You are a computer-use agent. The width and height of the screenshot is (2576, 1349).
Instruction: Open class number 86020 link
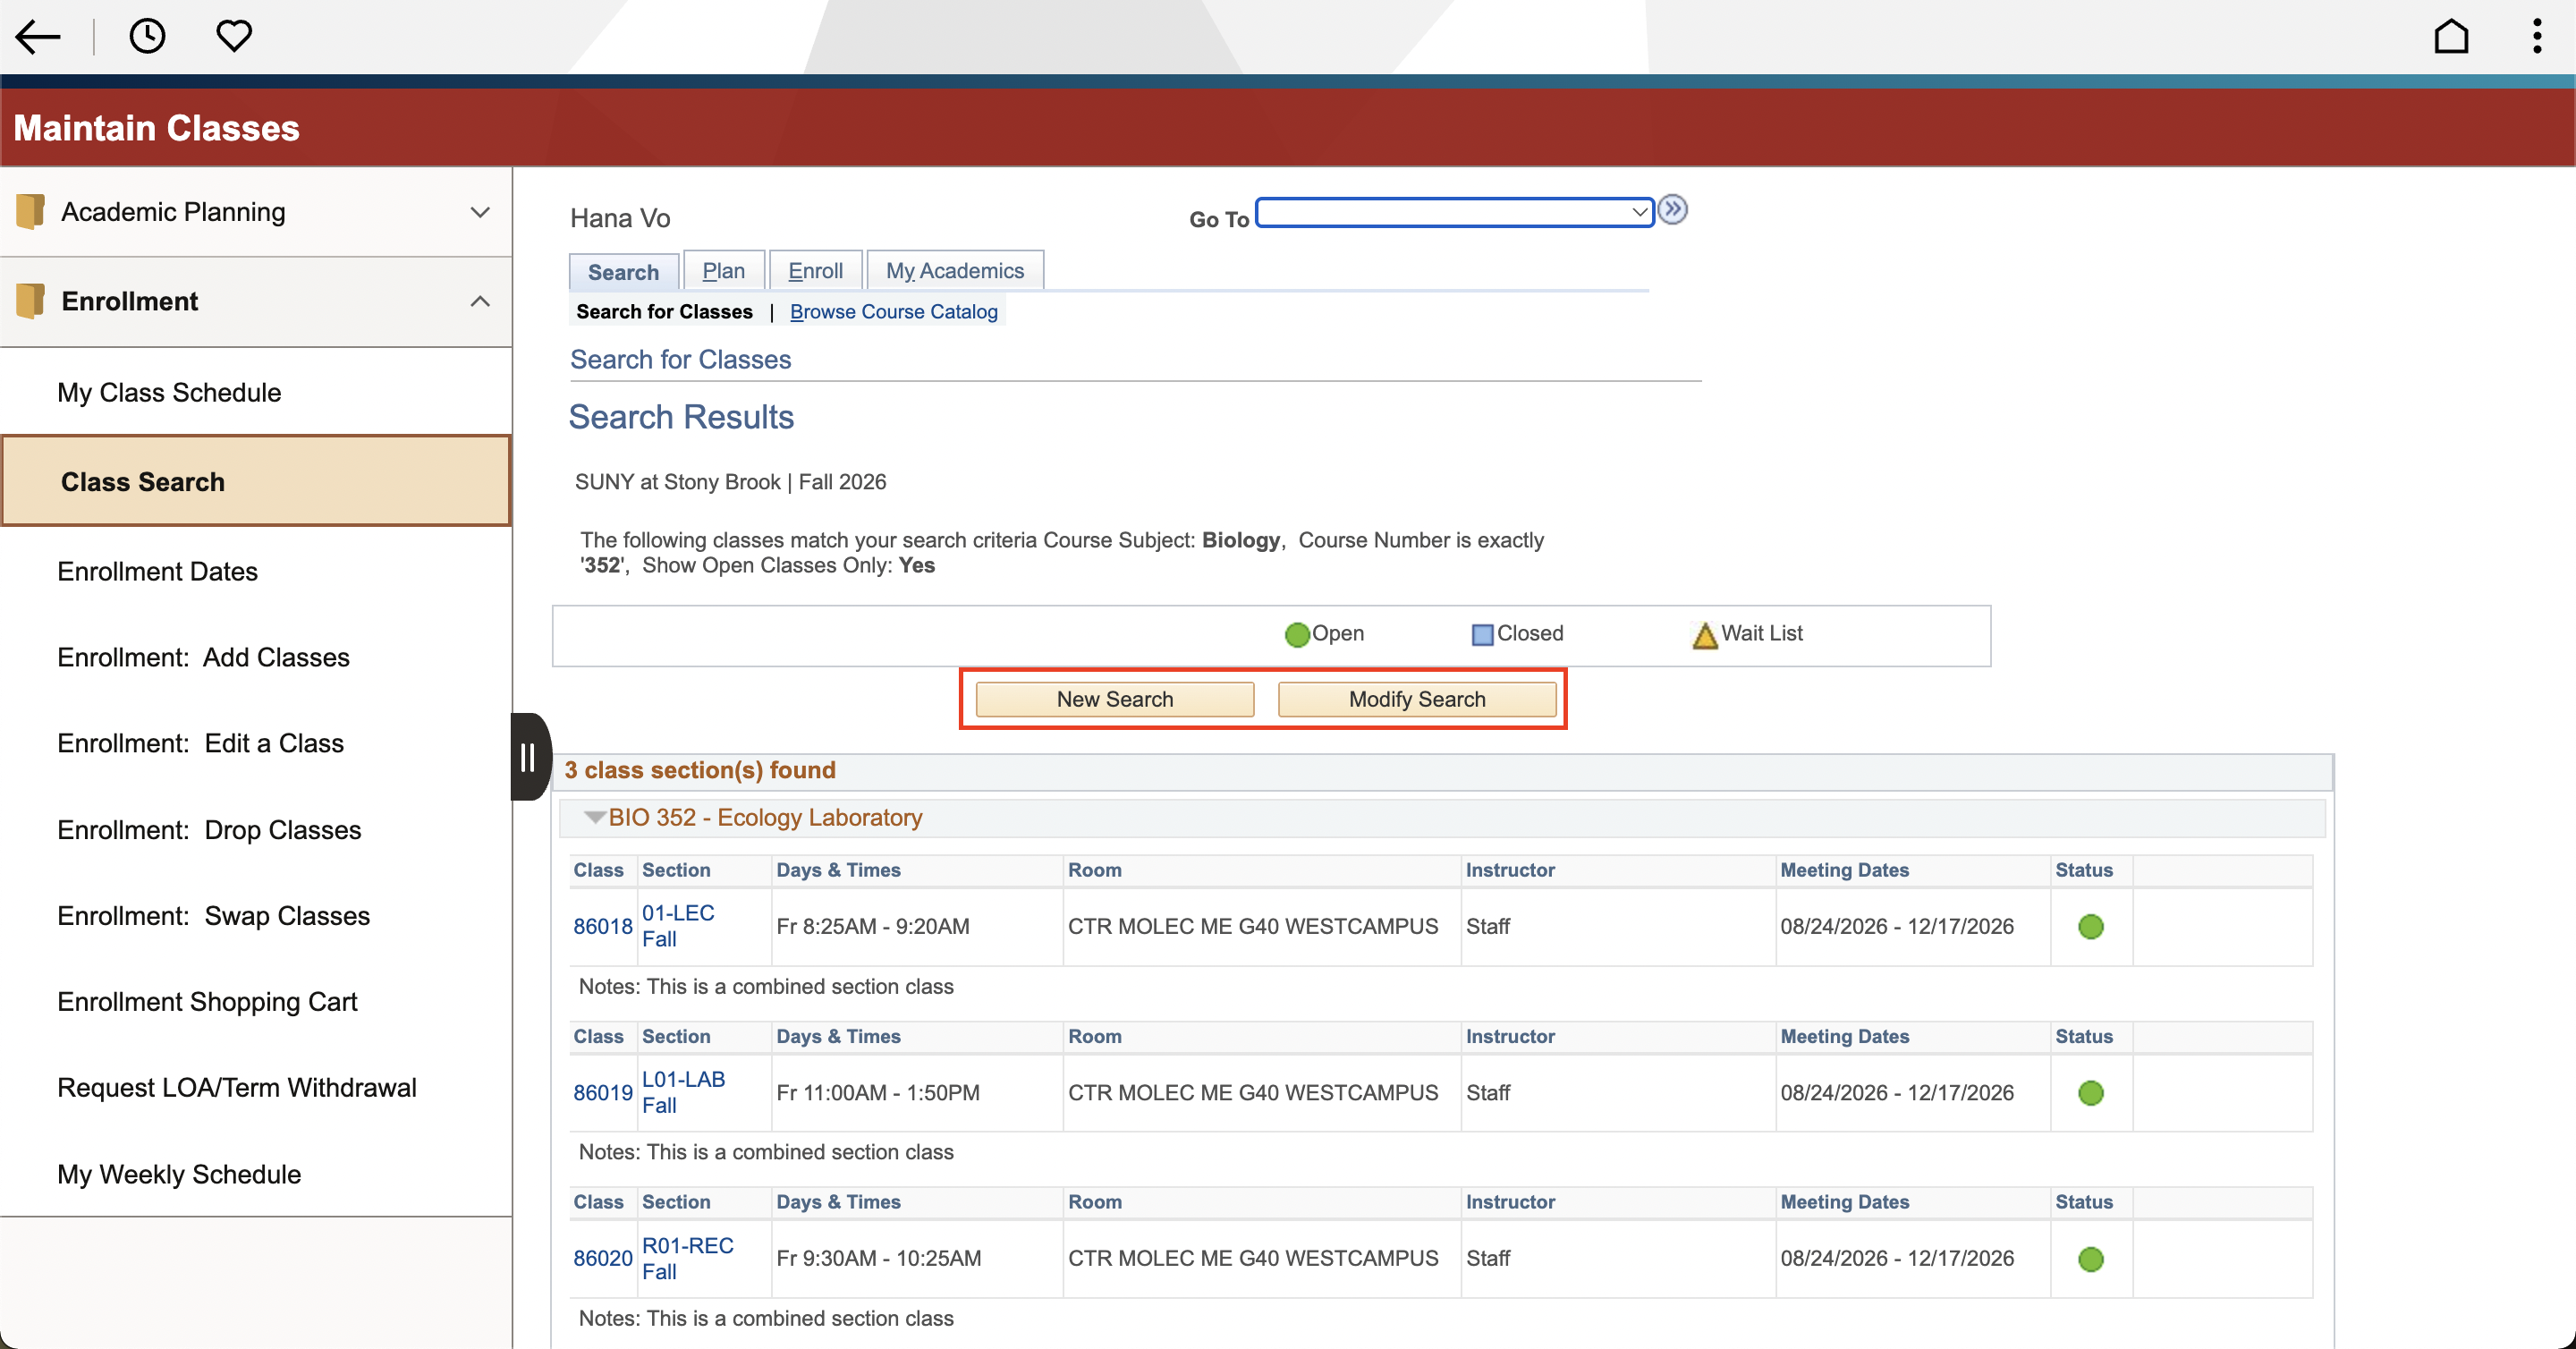click(x=602, y=1259)
